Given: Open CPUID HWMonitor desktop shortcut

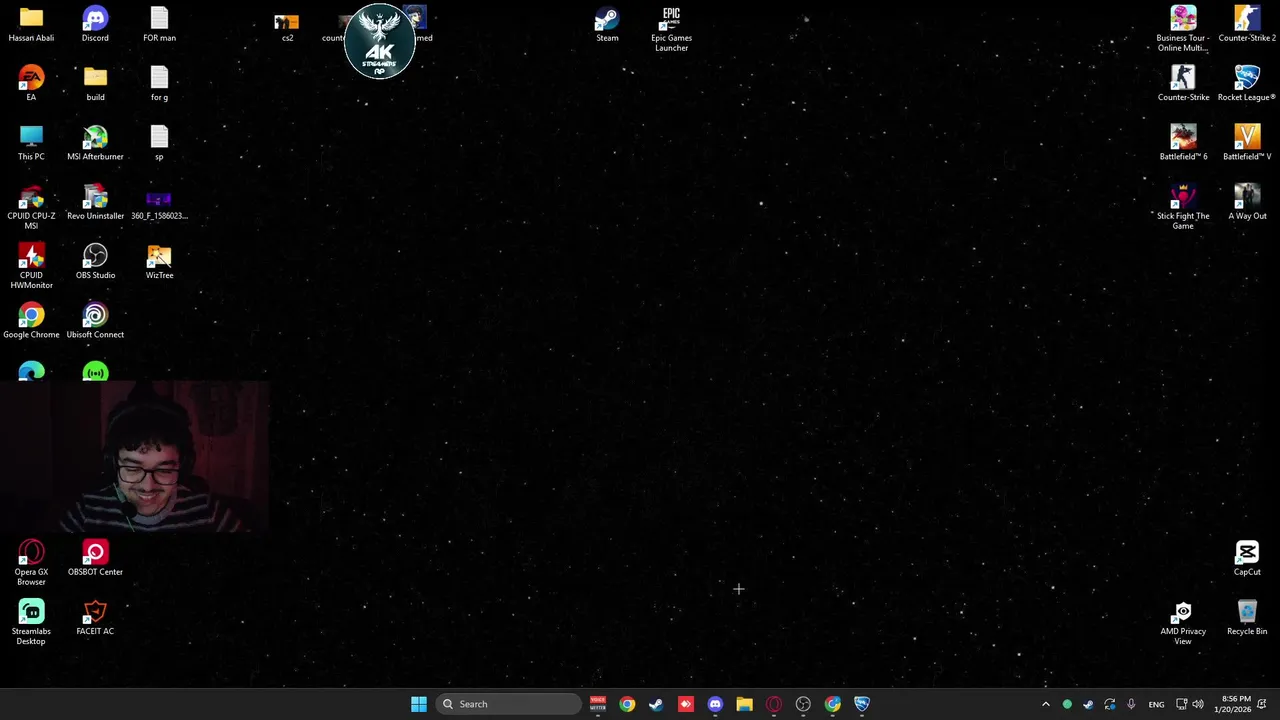Looking at the screenshot, I should click(31, 266).
